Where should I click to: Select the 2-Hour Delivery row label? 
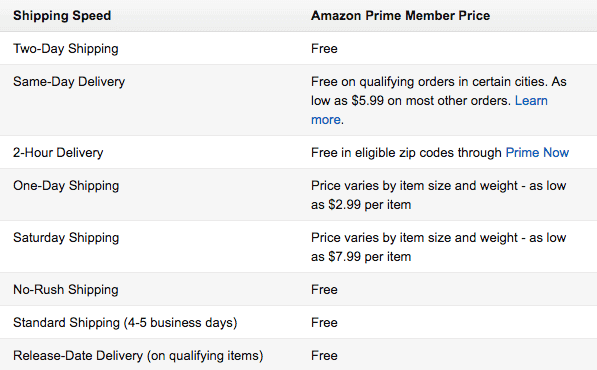(x=58, y=153)
